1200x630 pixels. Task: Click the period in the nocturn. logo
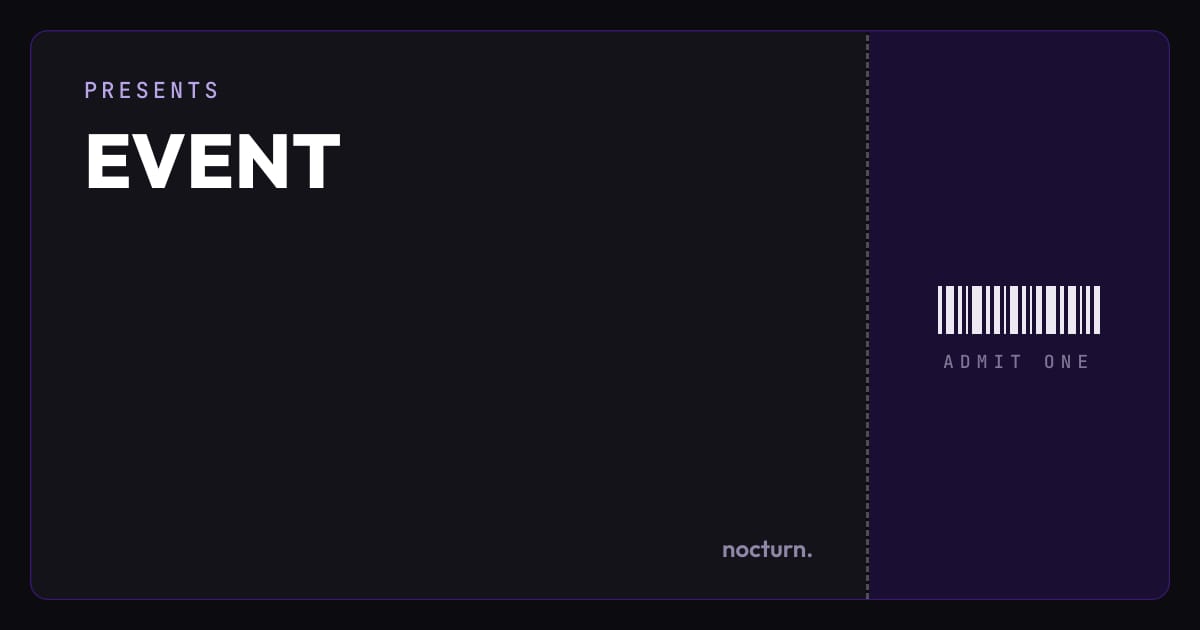pos(809,555)
